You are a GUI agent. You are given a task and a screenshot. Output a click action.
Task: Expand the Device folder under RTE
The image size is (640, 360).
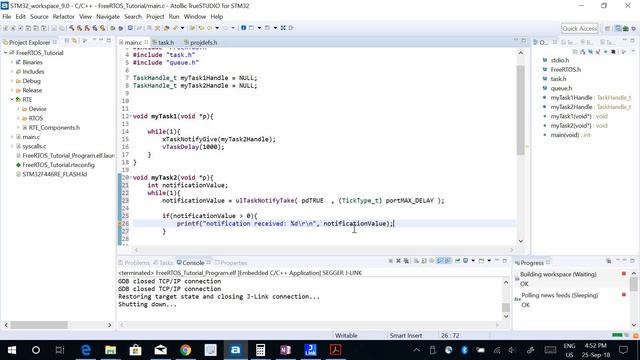tap(18, 109)
